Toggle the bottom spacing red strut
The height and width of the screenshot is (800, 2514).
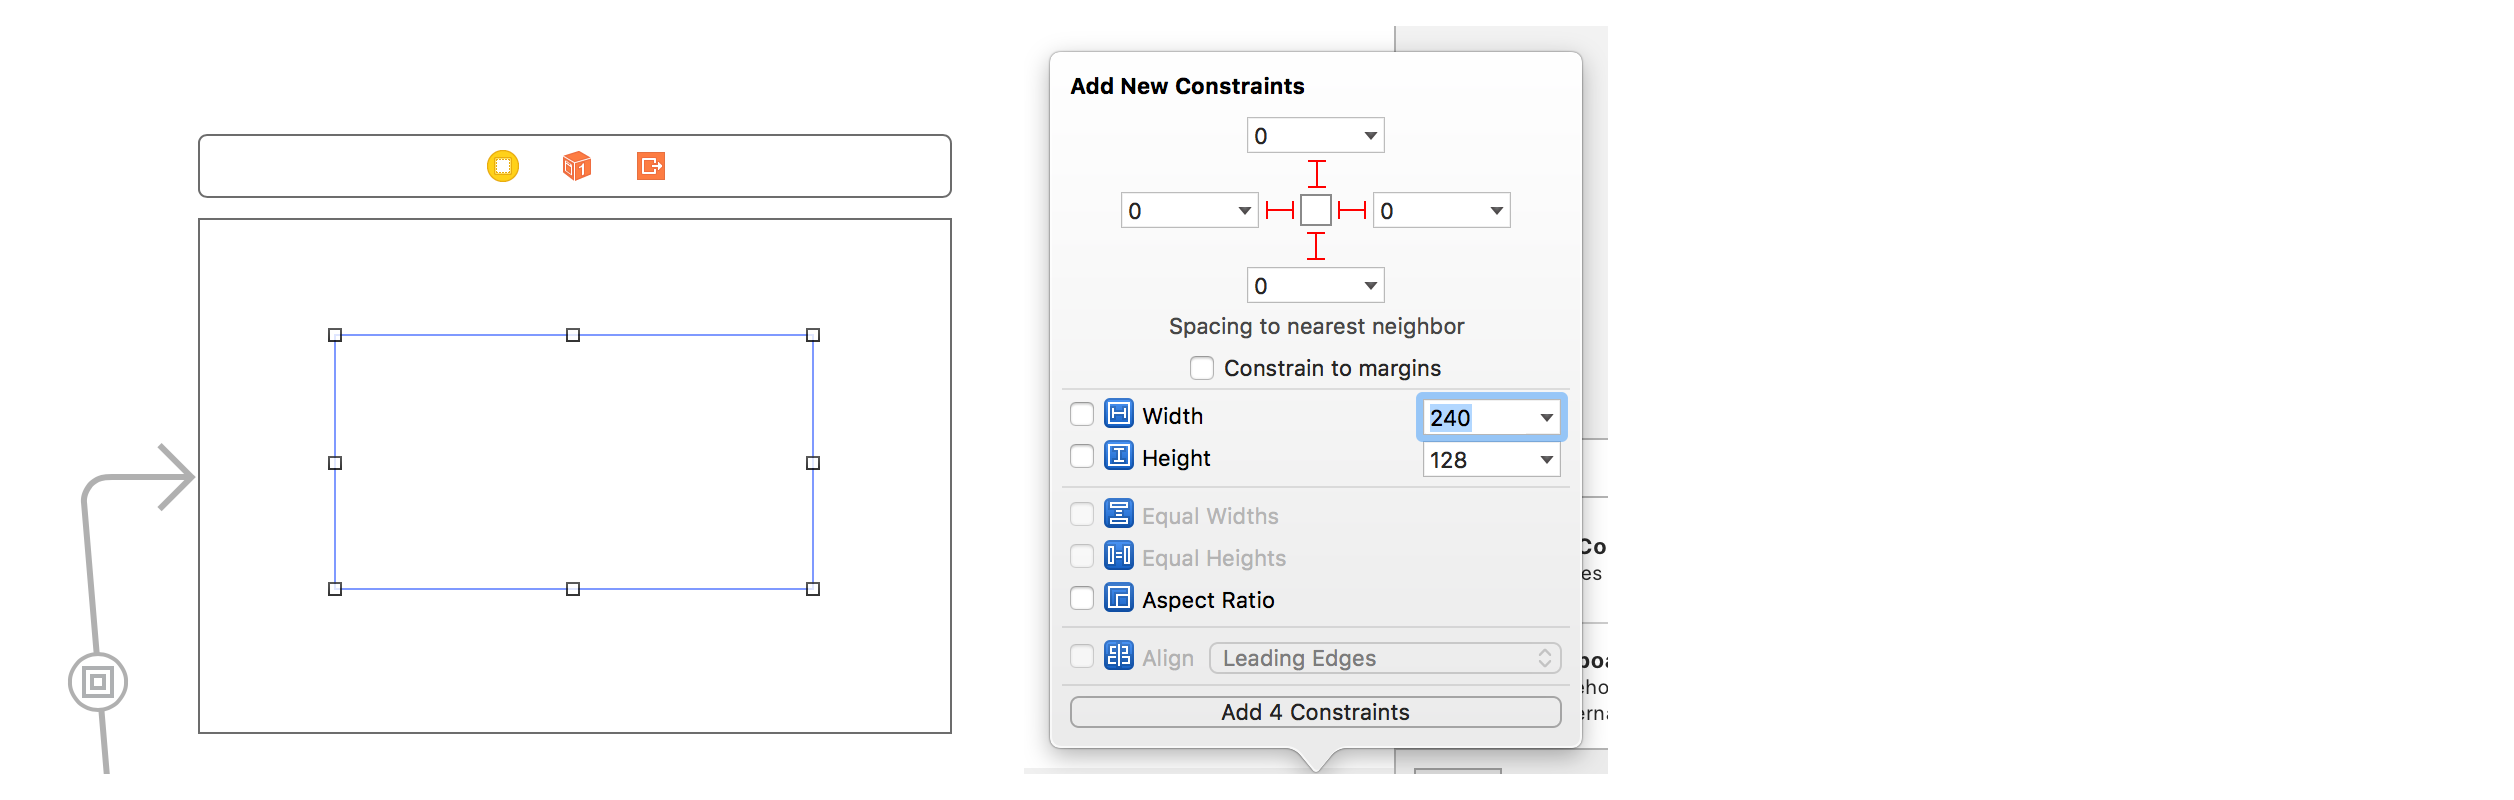click(x=1317, y=246)
